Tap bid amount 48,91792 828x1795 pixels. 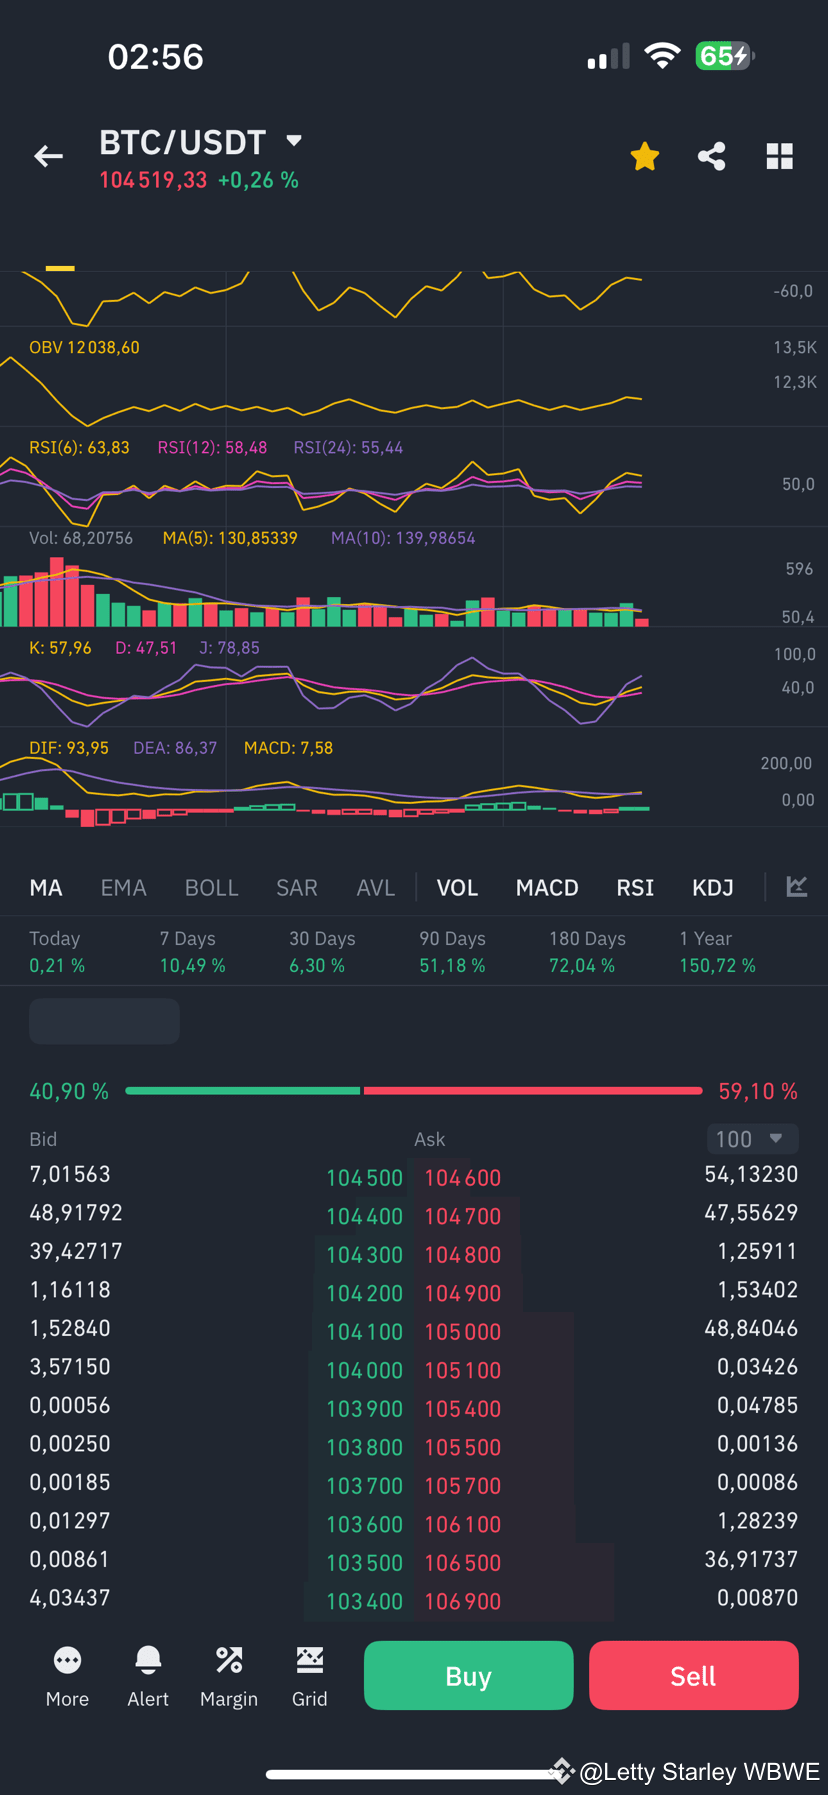tap(76, 1213)
